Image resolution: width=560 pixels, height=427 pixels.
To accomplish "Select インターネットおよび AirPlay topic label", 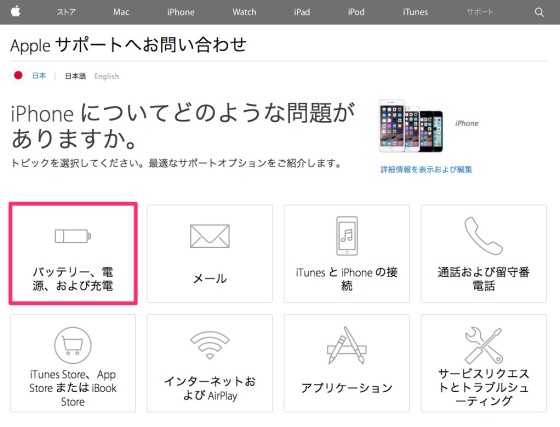I will tap(210, 388).
